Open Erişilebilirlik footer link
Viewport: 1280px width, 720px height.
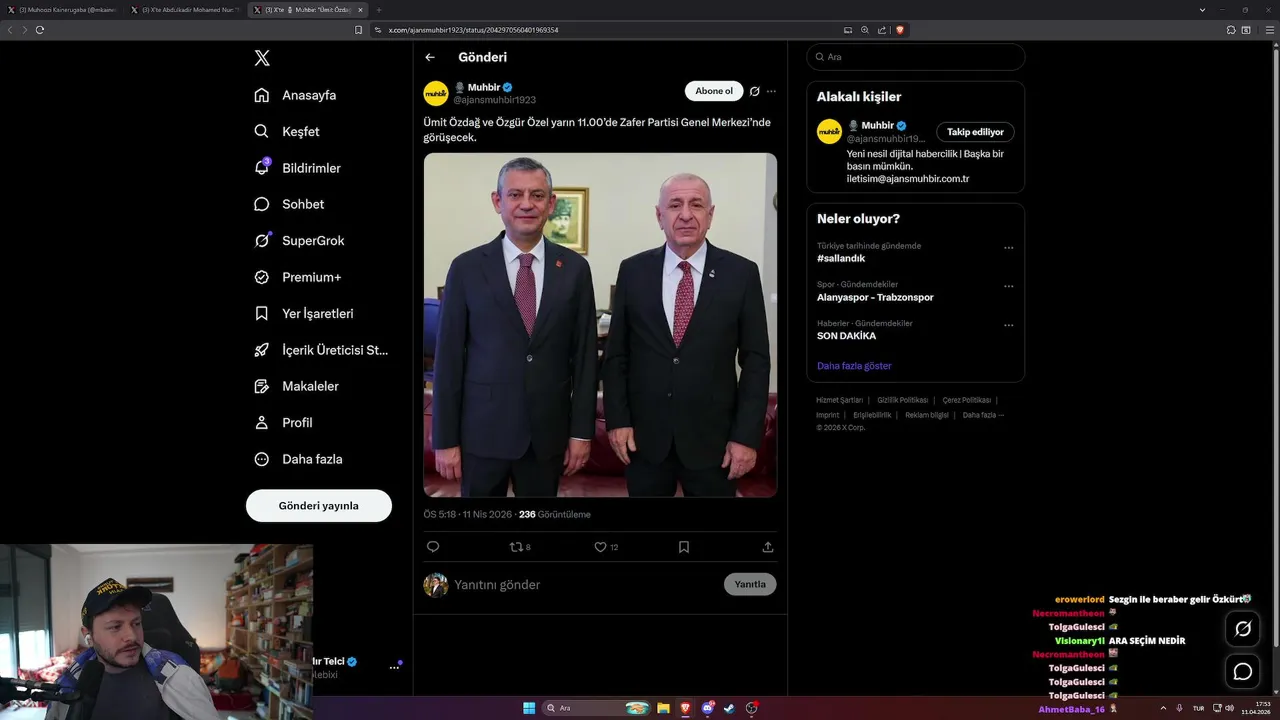coord(872,415)
